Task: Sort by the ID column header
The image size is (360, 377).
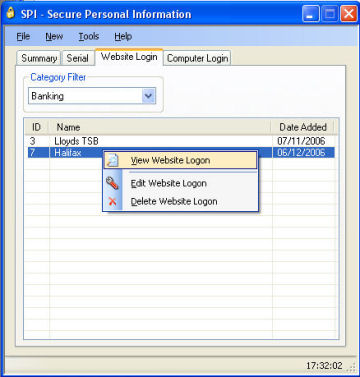Action: [37, 127]
